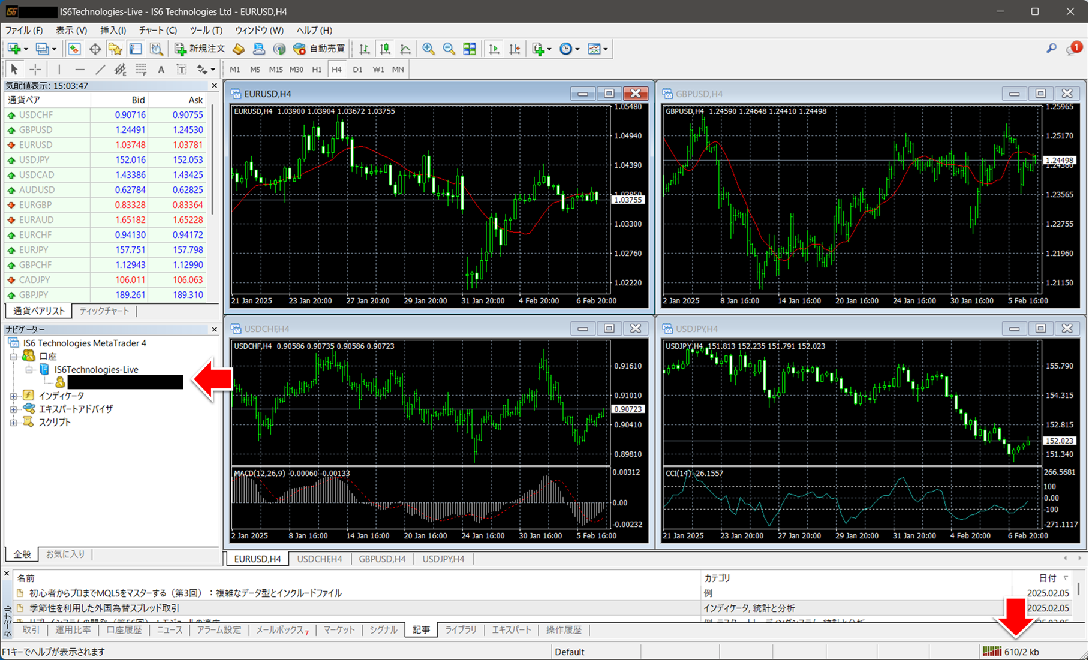The height and width of the screenshot is (661, 1088).
Task: Open the indicators list dropdown arrow
Action: point(549,49)
